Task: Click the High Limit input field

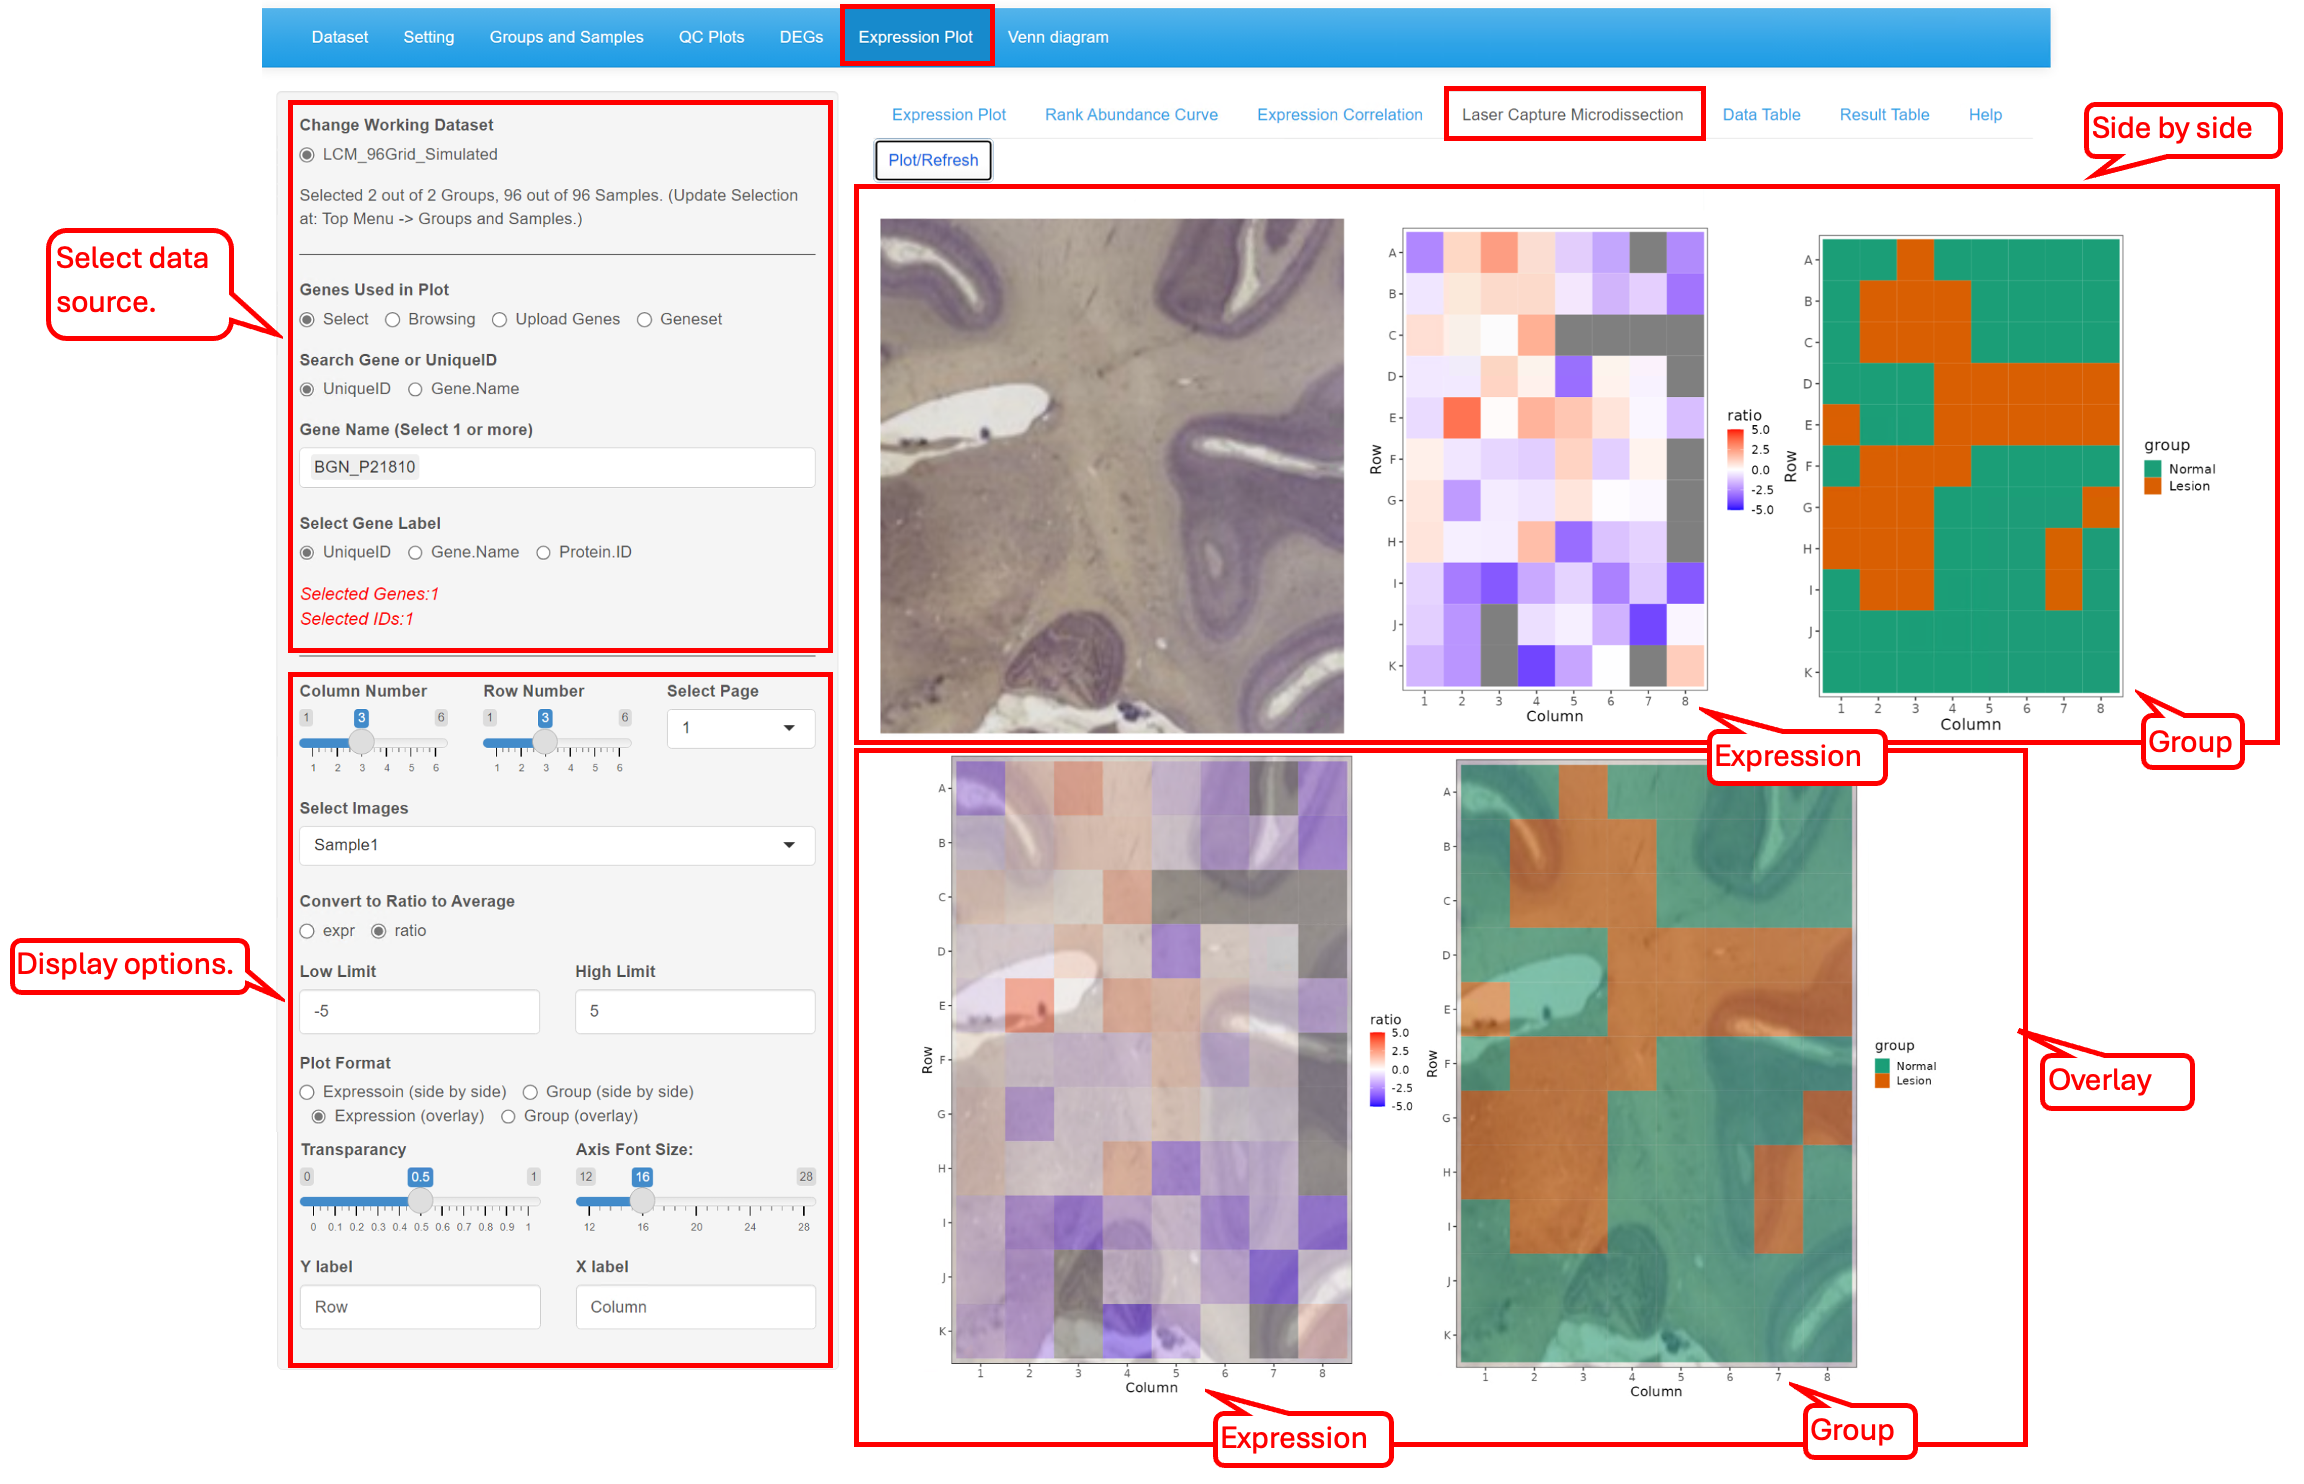Action: pyautogui.click(x=695, y=1011)
